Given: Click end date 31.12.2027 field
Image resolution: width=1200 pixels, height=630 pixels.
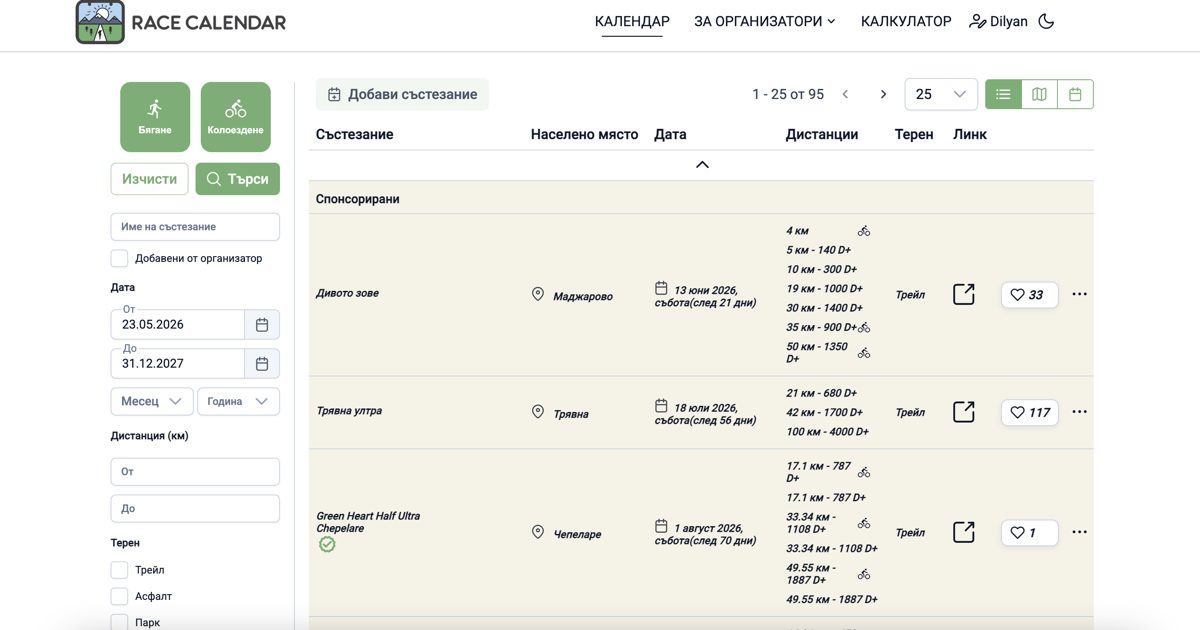Looking at the screenshot, I should pyautogui.click(x=178, y=364).
